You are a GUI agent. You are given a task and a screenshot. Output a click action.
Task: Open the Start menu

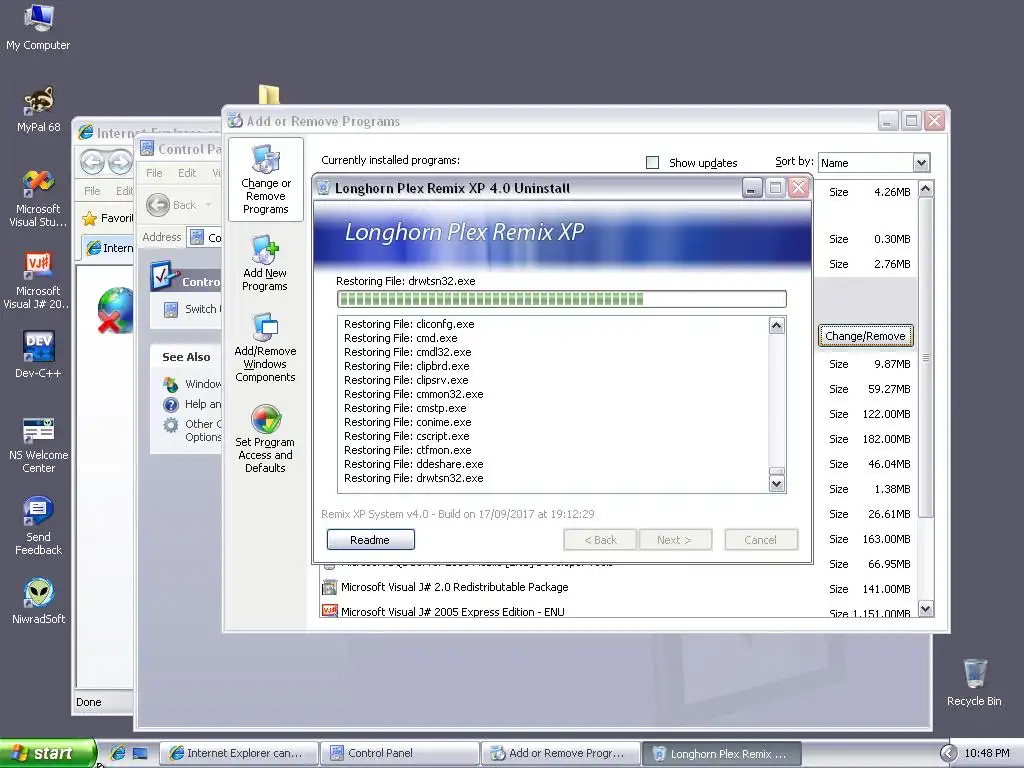(47, 753)
